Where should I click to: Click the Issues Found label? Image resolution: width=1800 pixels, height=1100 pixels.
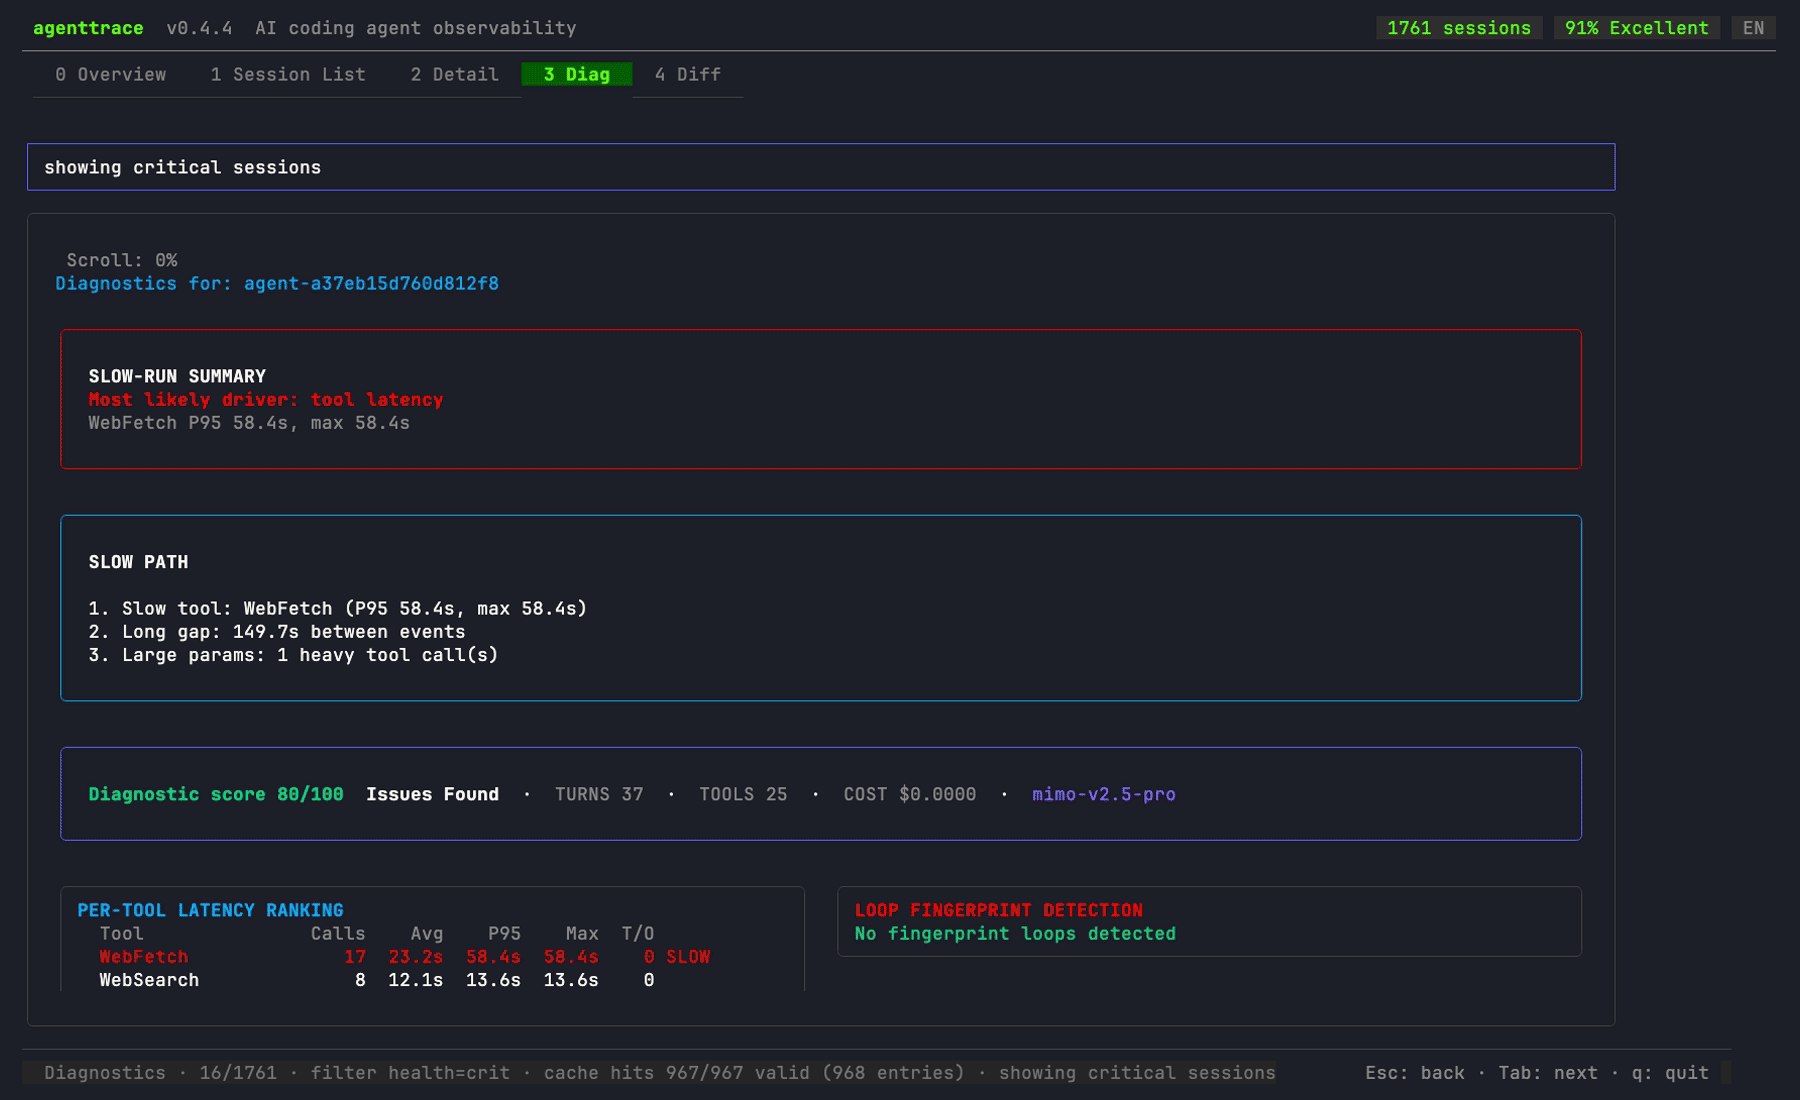(x=432, y=794)
